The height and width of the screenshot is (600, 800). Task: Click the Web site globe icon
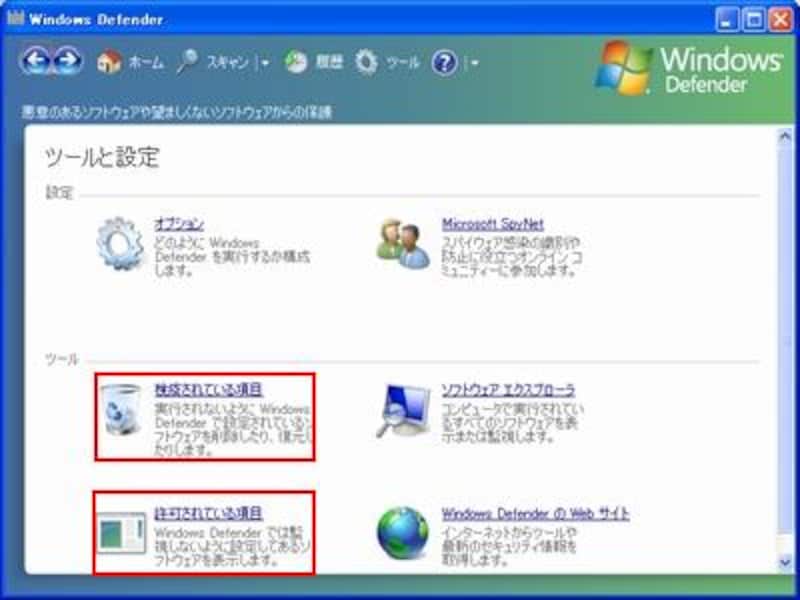[x=403, y=533]
